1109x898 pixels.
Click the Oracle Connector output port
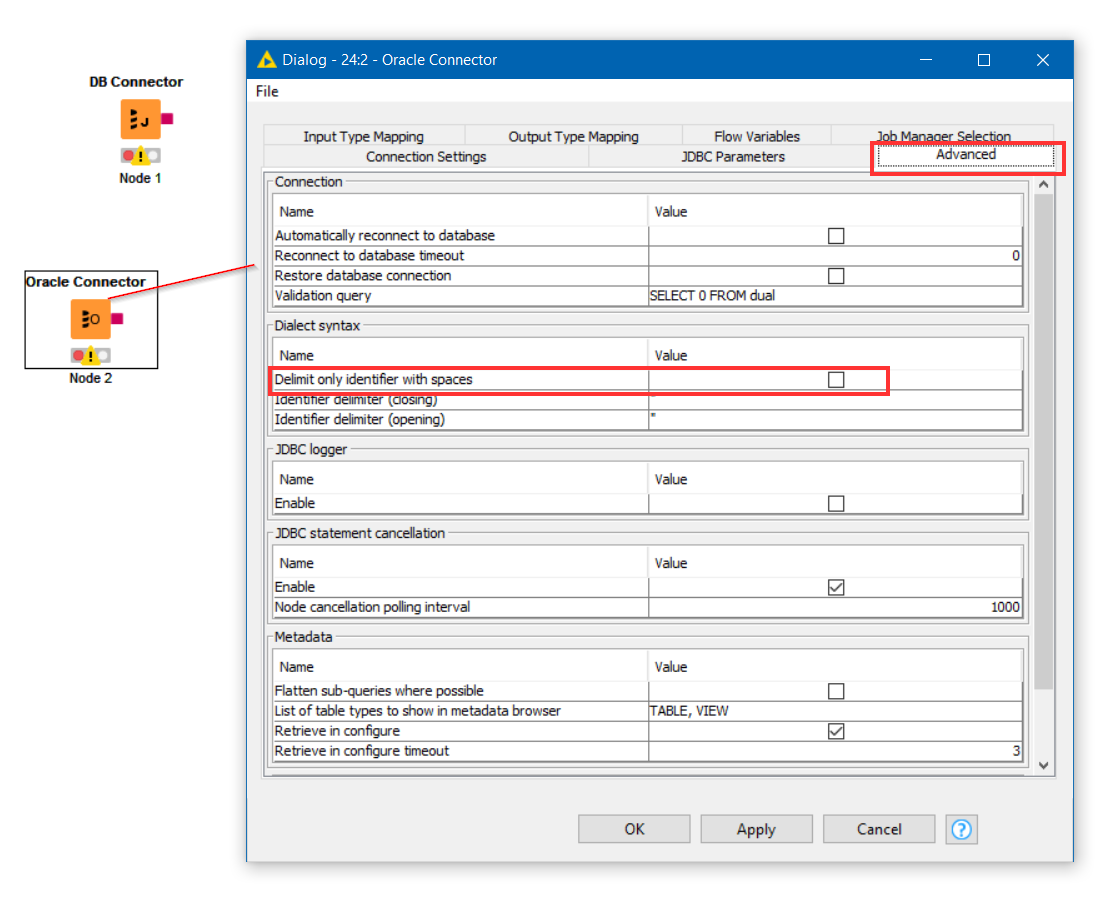coord(117,319)
